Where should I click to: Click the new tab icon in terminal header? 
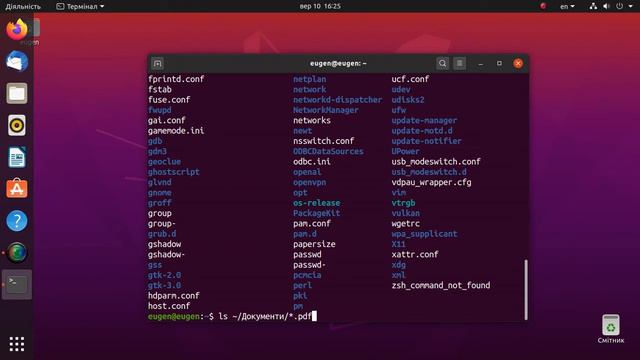pyautogui.click(x=158, y=63)
